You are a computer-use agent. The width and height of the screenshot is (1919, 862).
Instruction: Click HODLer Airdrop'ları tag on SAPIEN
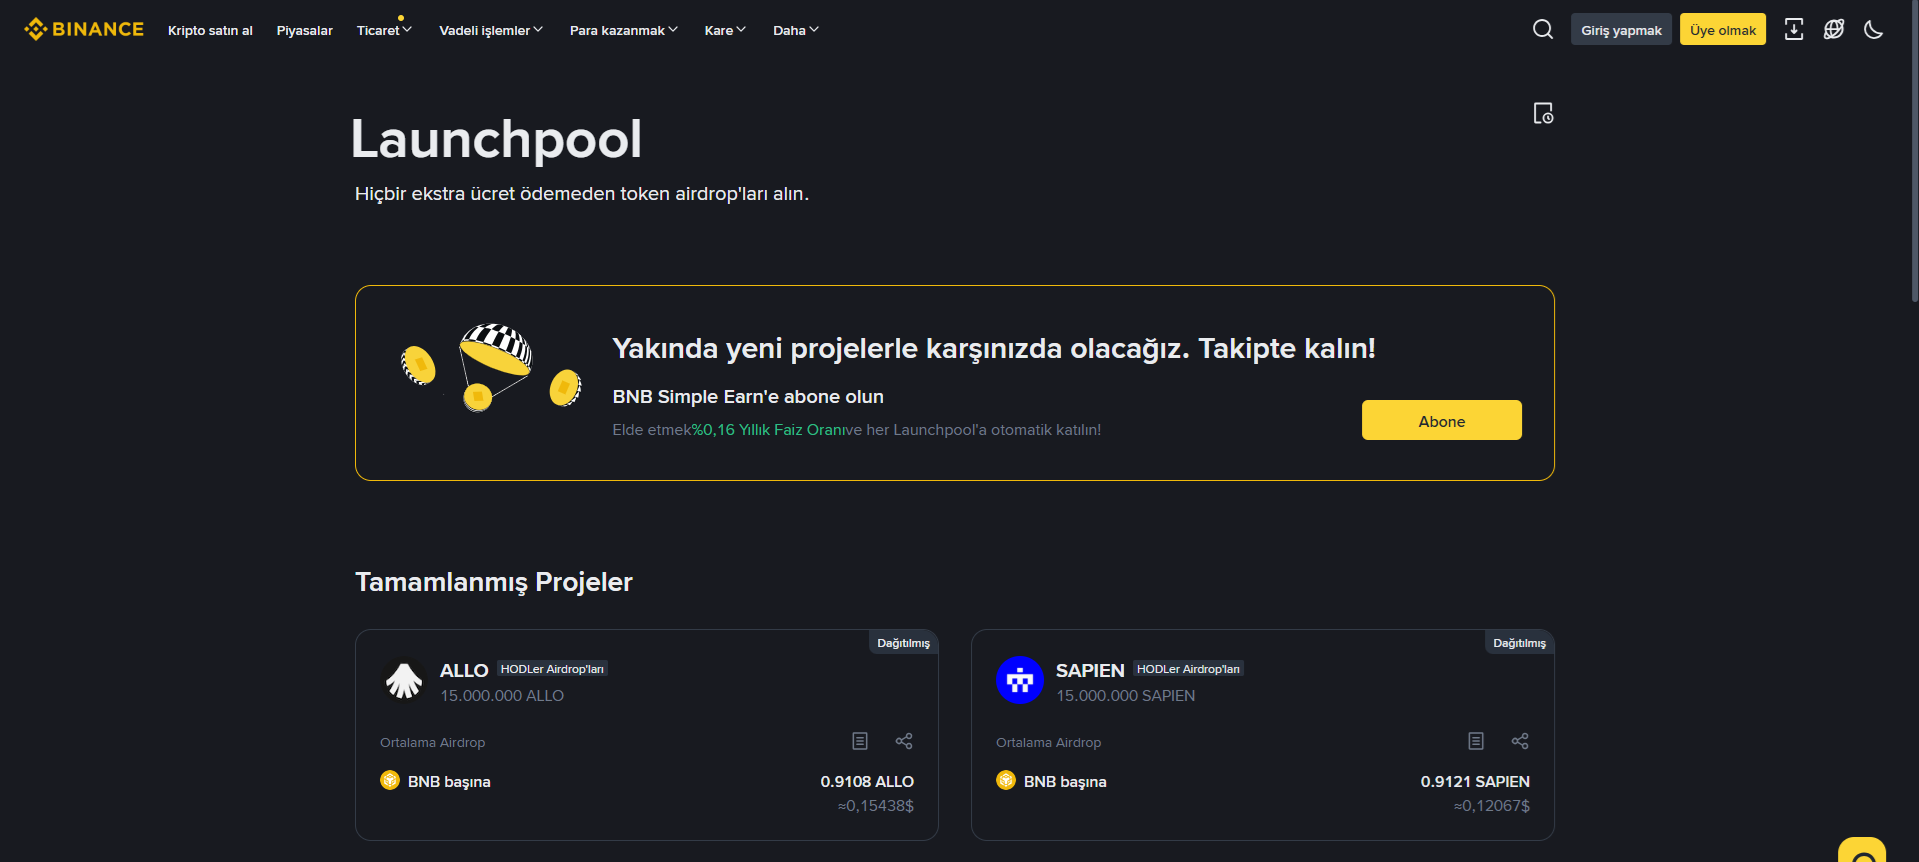[1188, 669]
